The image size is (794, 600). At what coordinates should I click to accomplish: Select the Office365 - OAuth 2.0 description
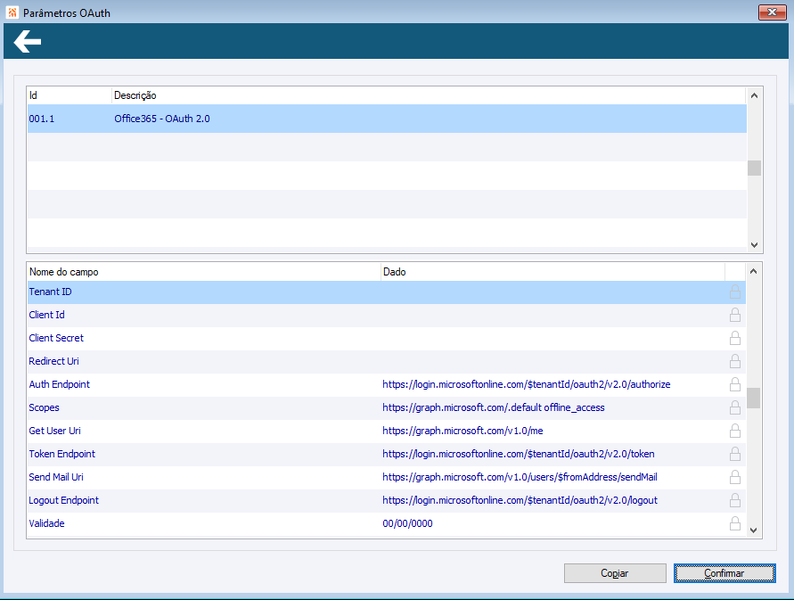pos(162,118)
